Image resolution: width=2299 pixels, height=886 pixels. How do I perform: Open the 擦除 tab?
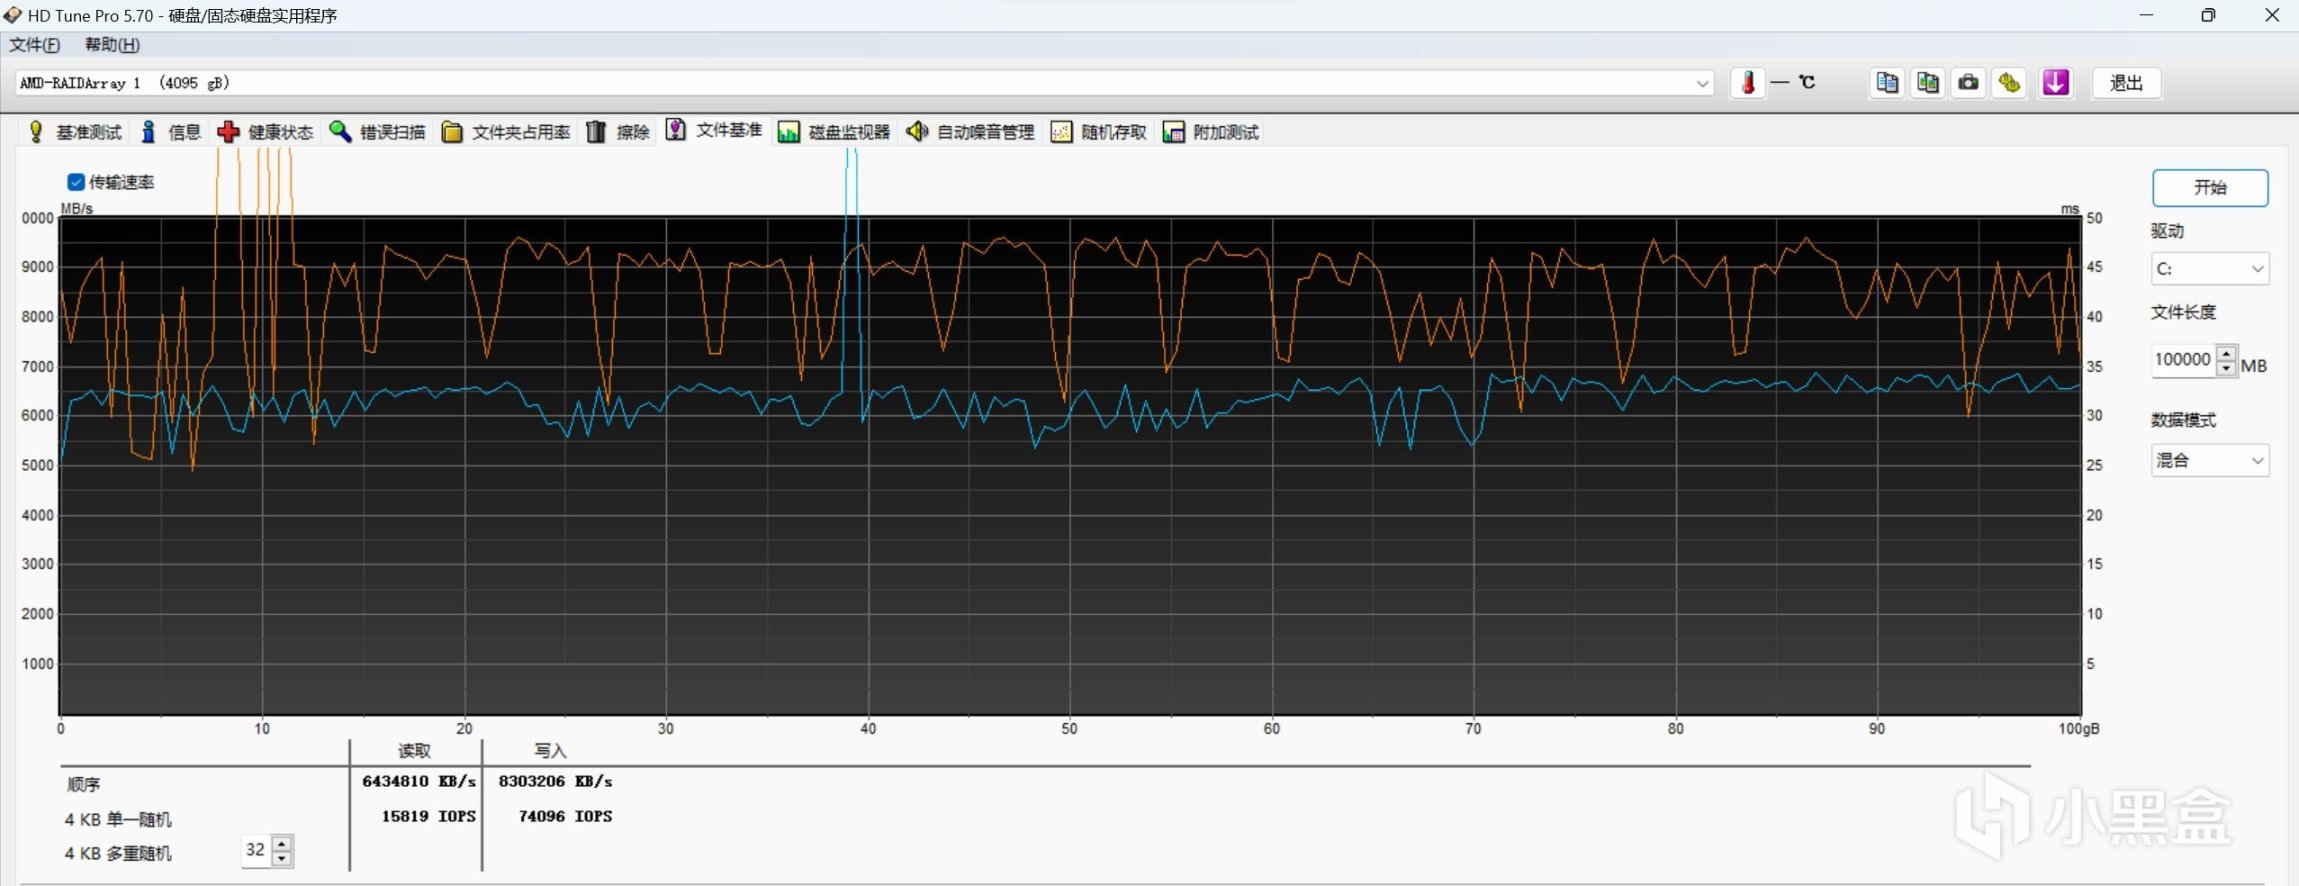[618, 132]
